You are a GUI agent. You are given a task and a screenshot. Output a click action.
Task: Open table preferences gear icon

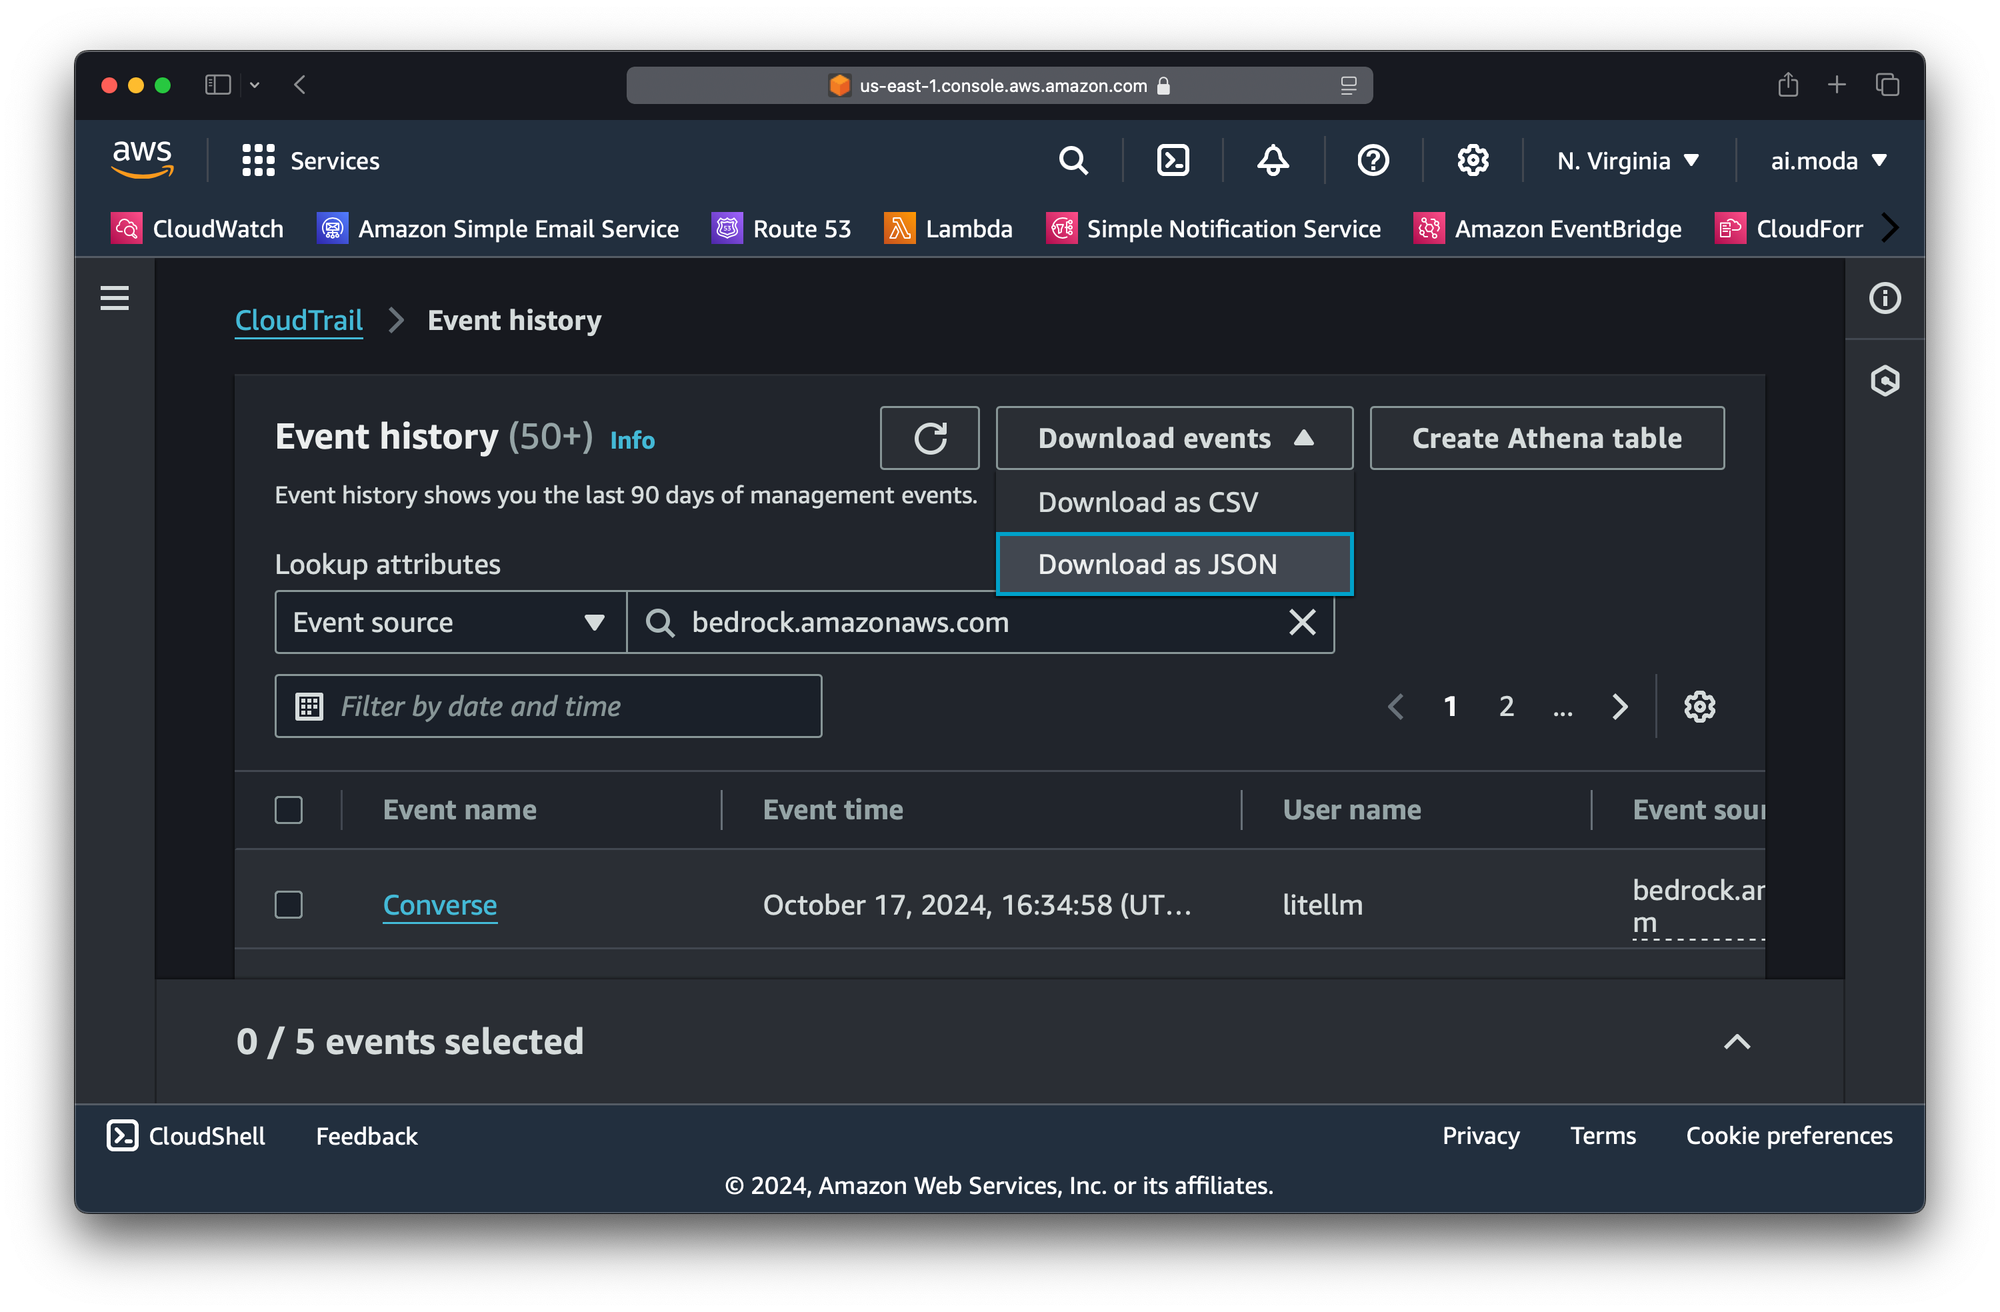tap(1699, 707)
